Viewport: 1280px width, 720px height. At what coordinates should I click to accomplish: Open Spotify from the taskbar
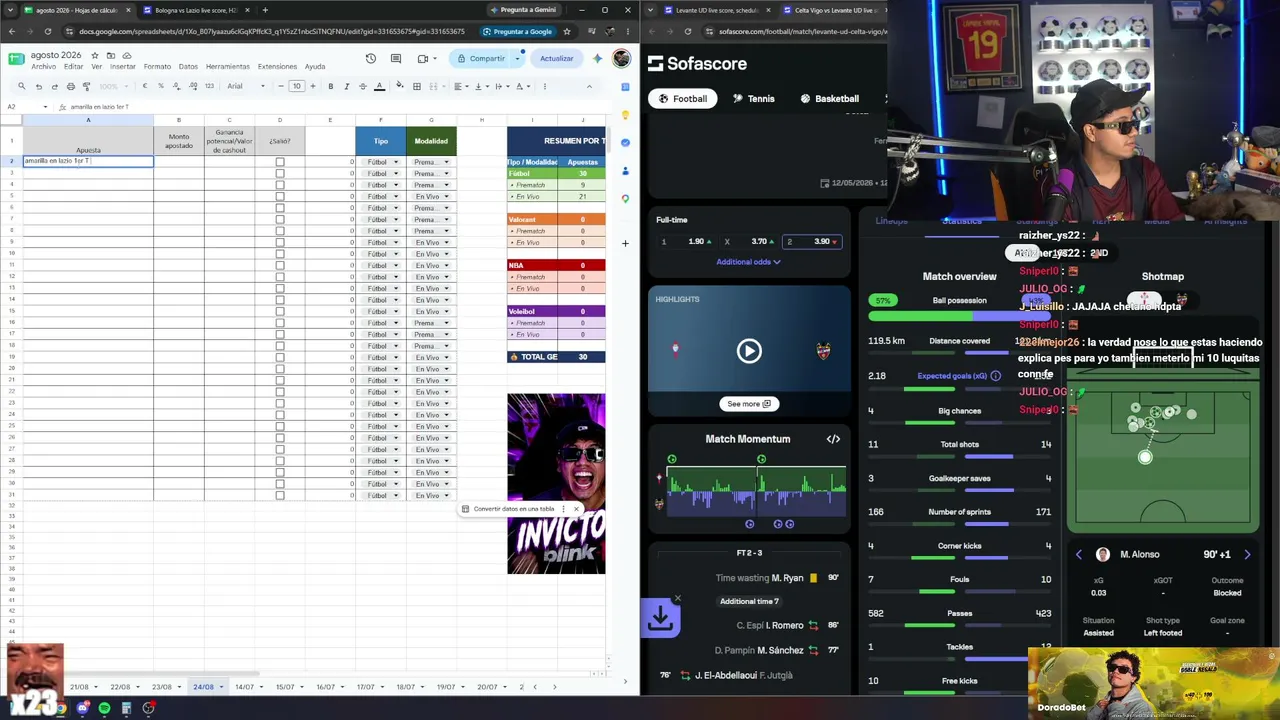[x=104, y=708]
